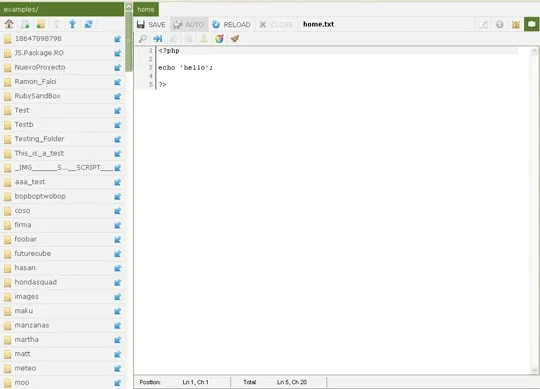The width and height of the screenshot is (540, 389).
Task: Reload the home.txt file
Action: pos(231,24)
